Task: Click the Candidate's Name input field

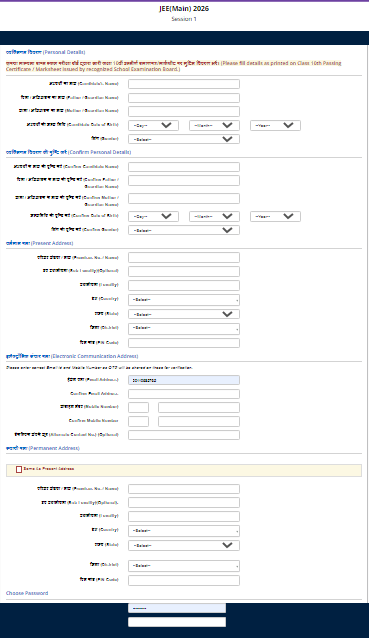Action: 184,84
